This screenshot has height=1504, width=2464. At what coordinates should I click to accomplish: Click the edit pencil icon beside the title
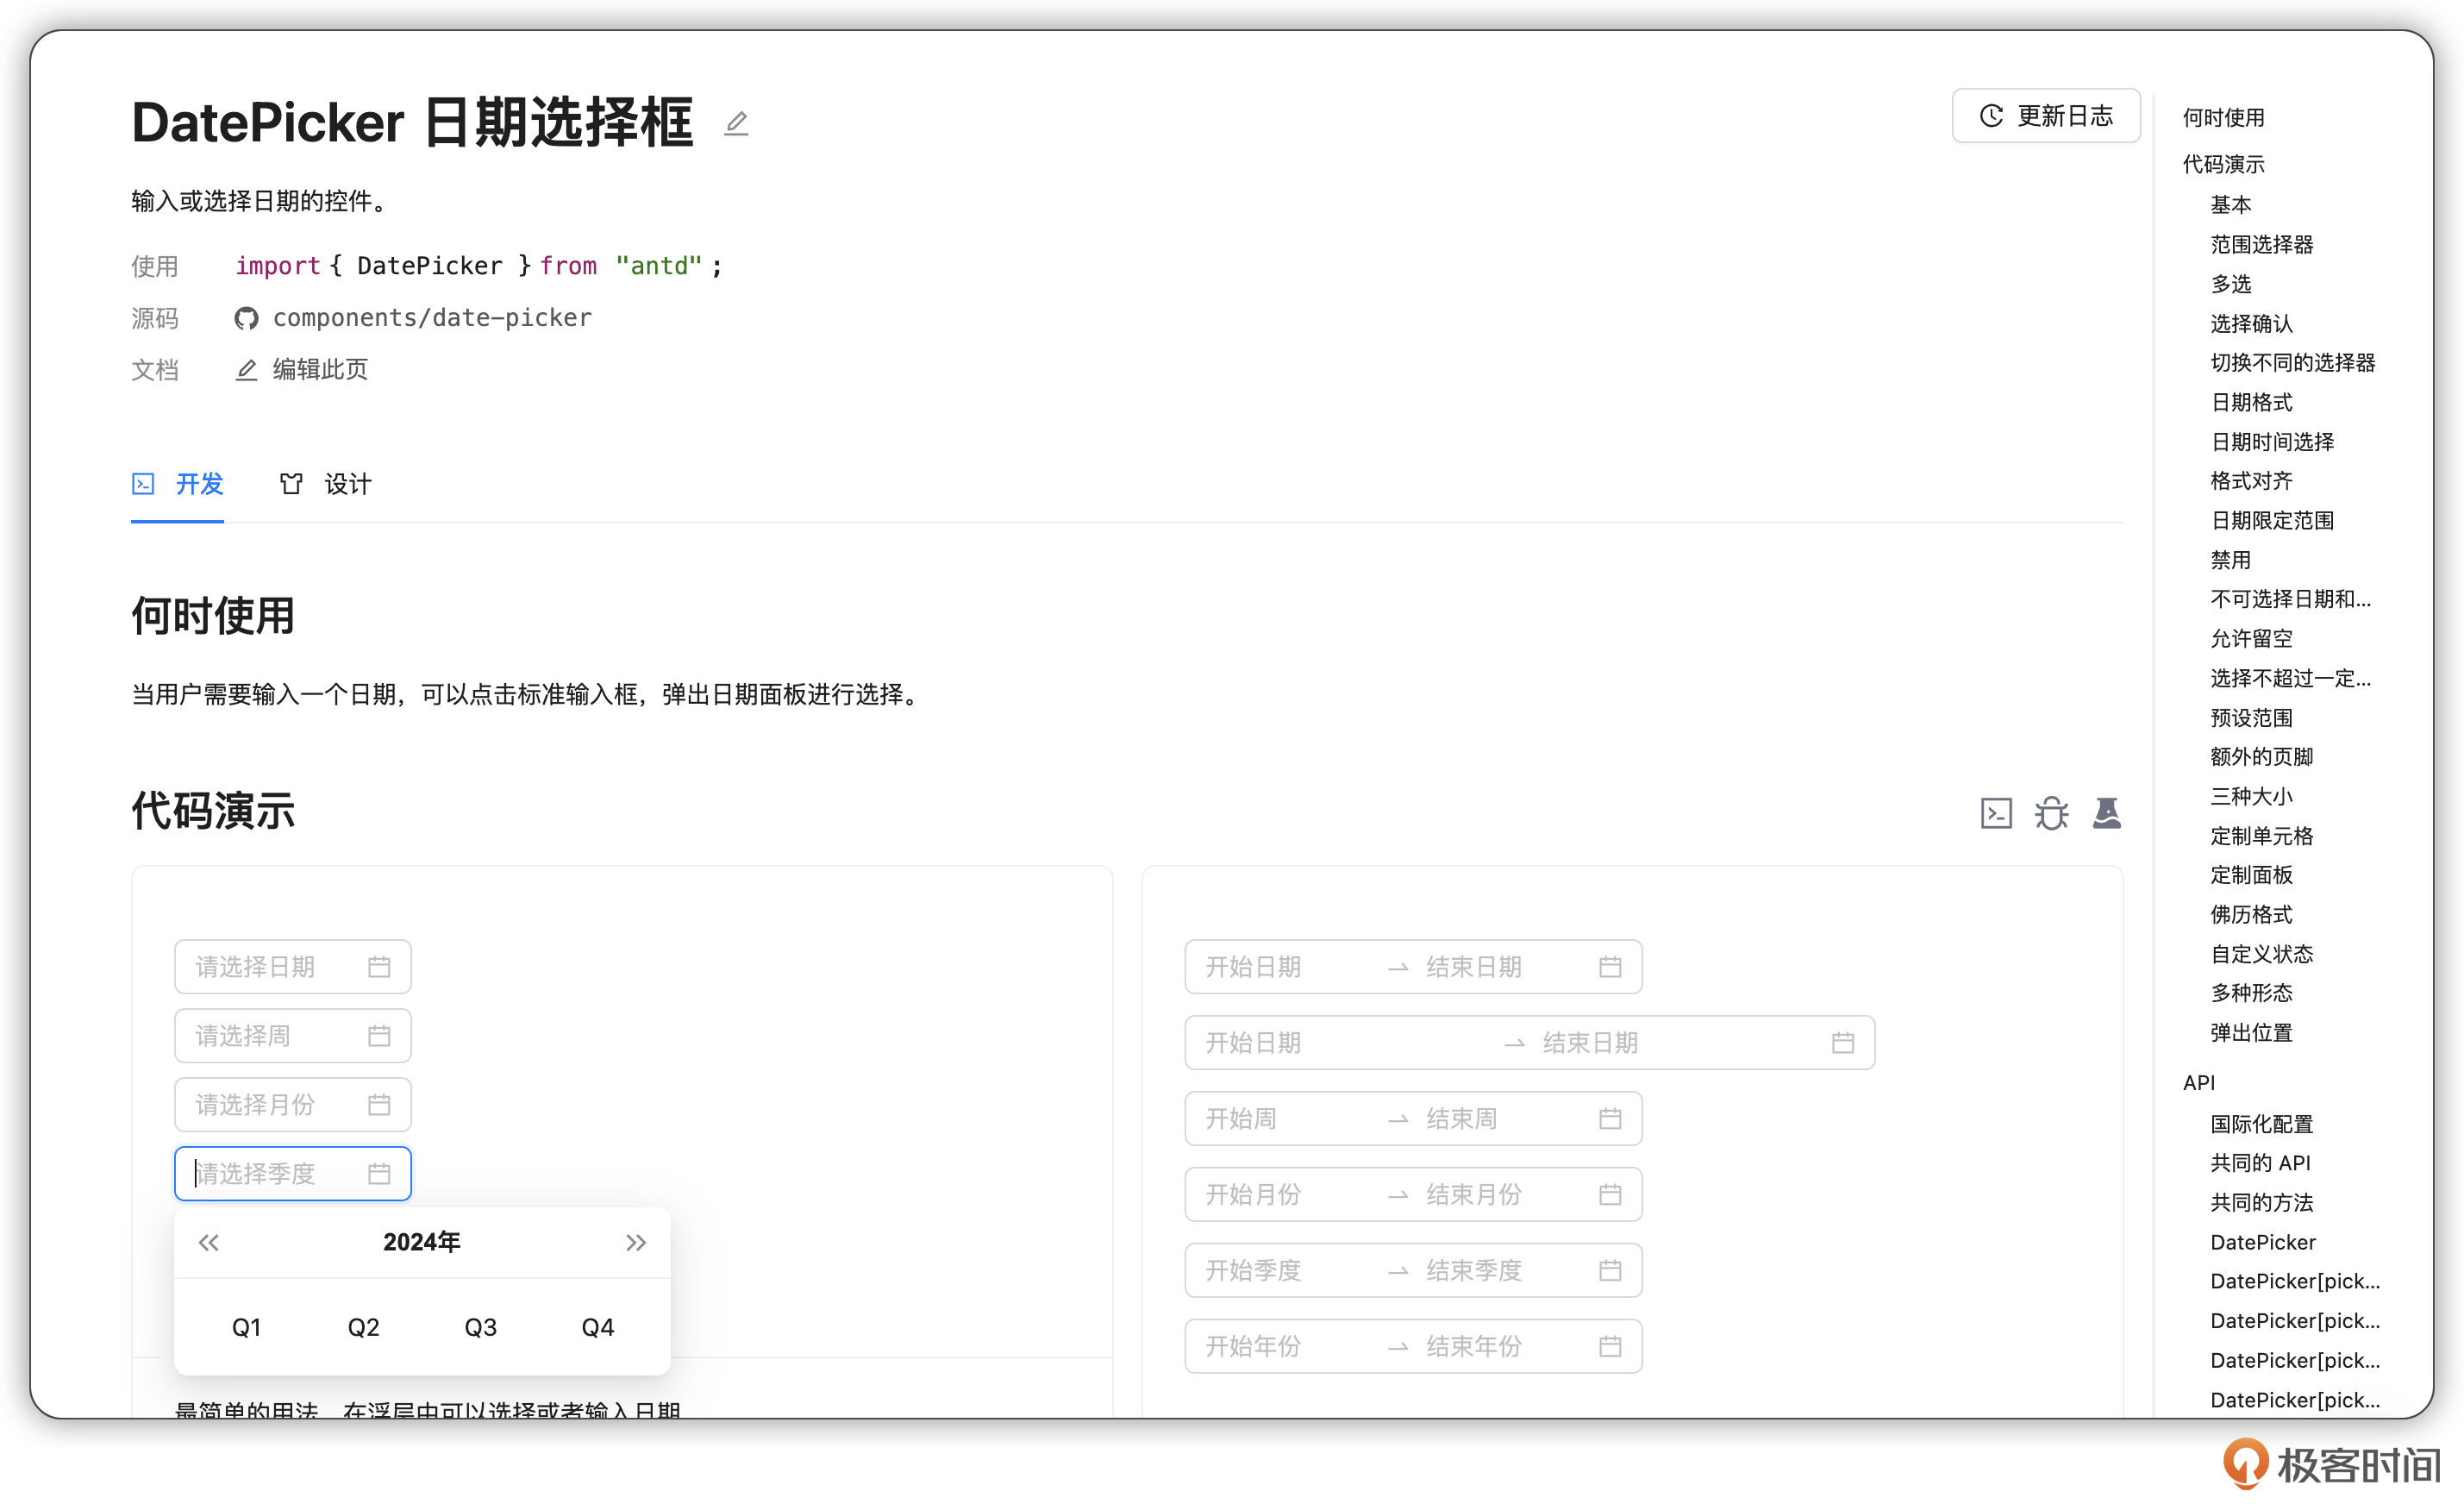click(x=736, y=124)
